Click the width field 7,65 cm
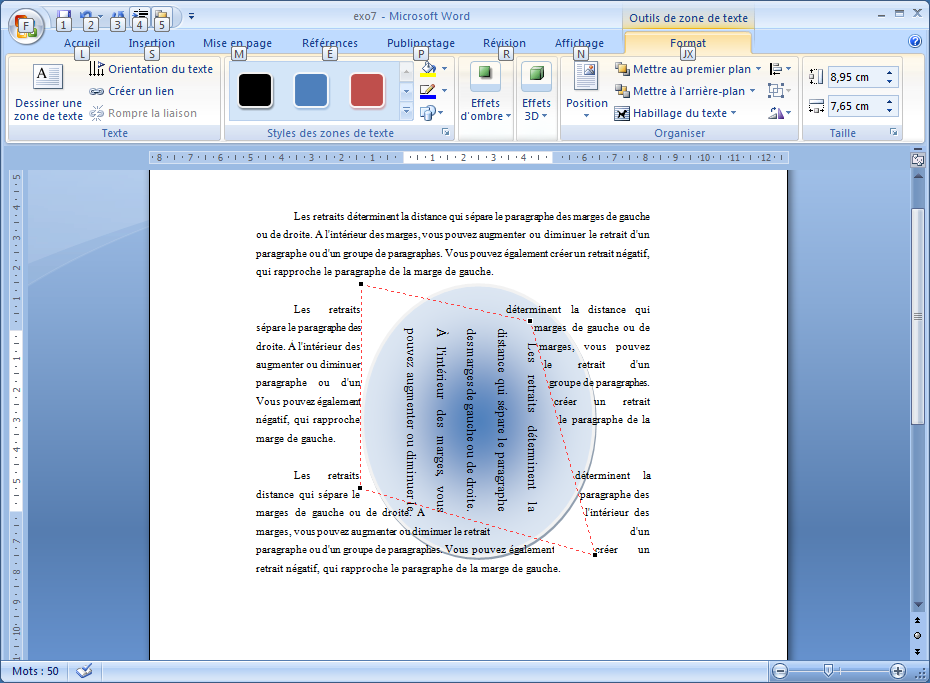Viewport: 930px width, 683px height. (855, 106)
